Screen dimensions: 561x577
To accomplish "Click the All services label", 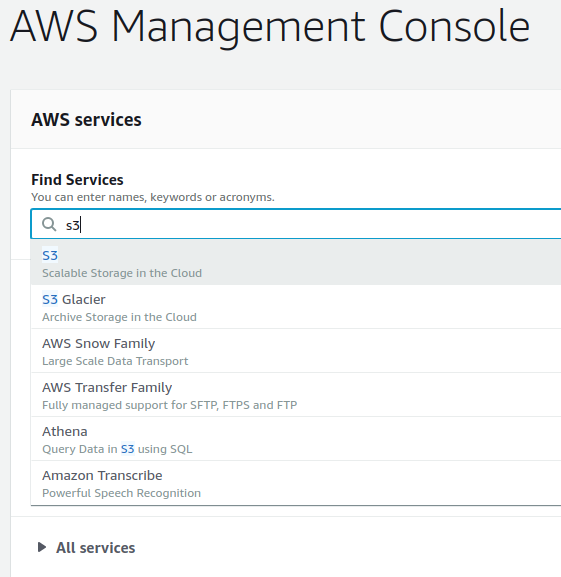I will [96, 548].
